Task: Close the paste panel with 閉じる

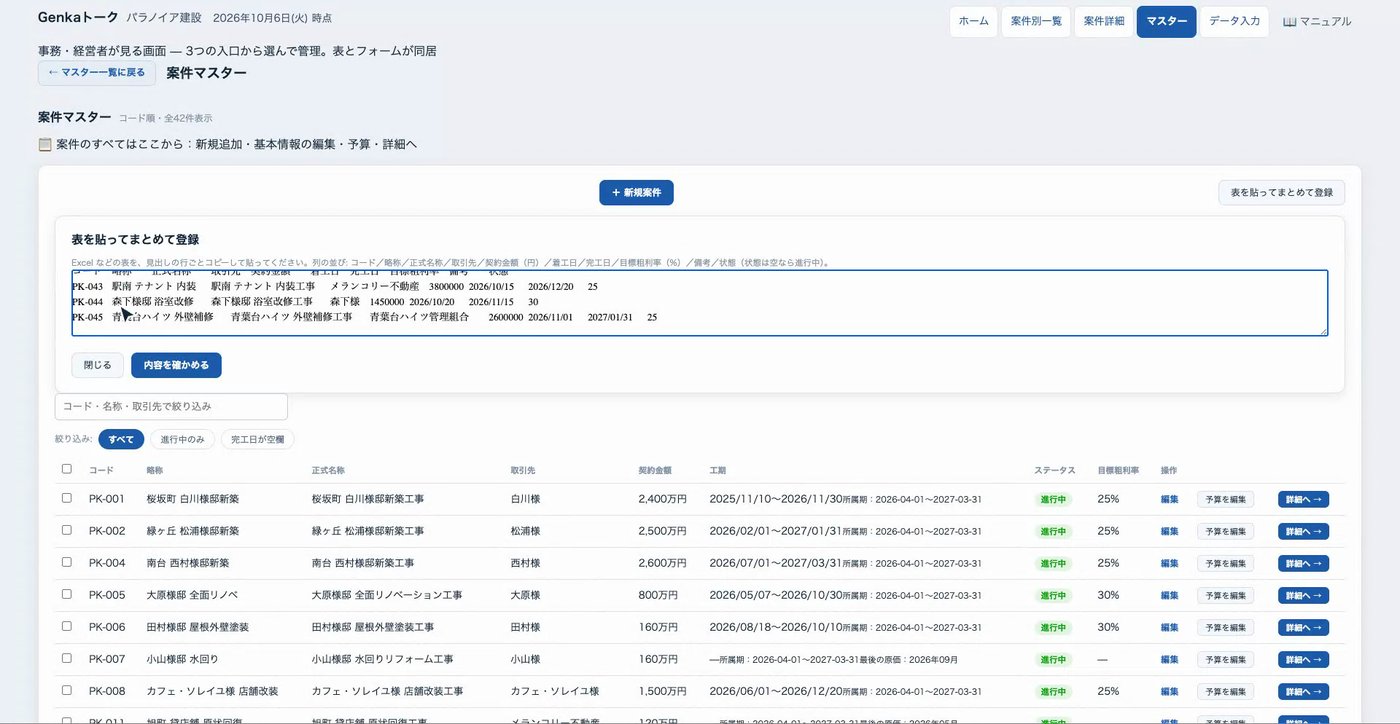Action: (x=98, y=365)
